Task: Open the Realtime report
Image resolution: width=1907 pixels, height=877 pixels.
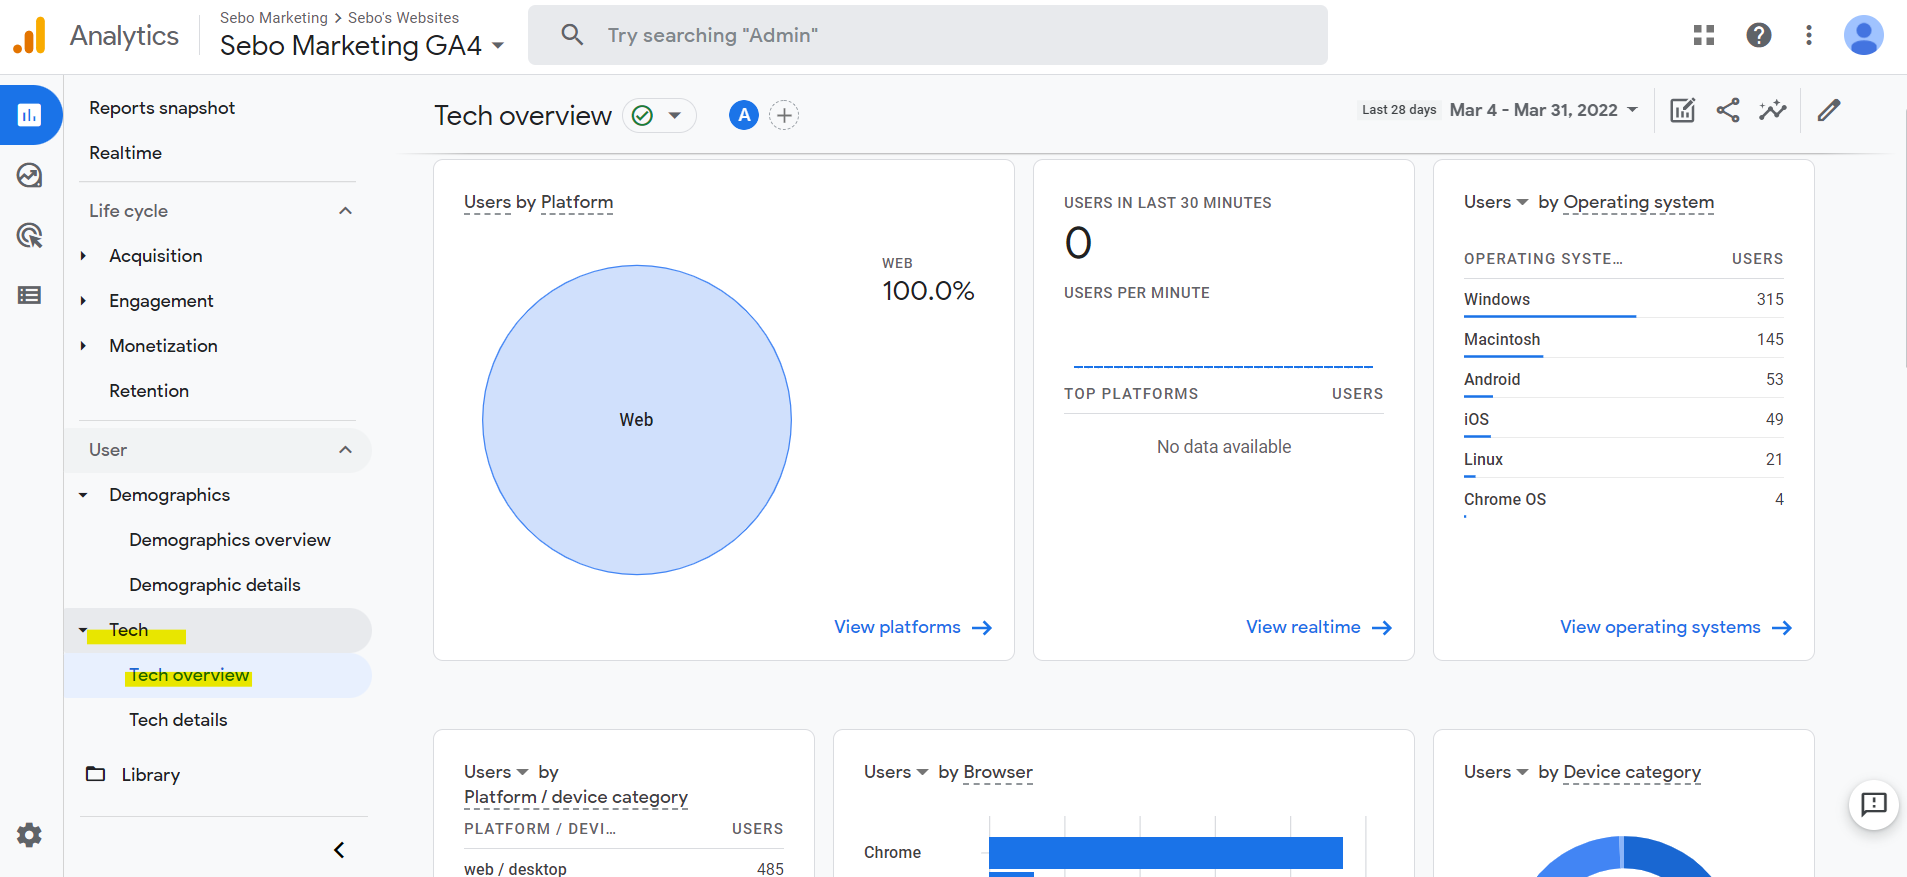Action: (125, 153)
